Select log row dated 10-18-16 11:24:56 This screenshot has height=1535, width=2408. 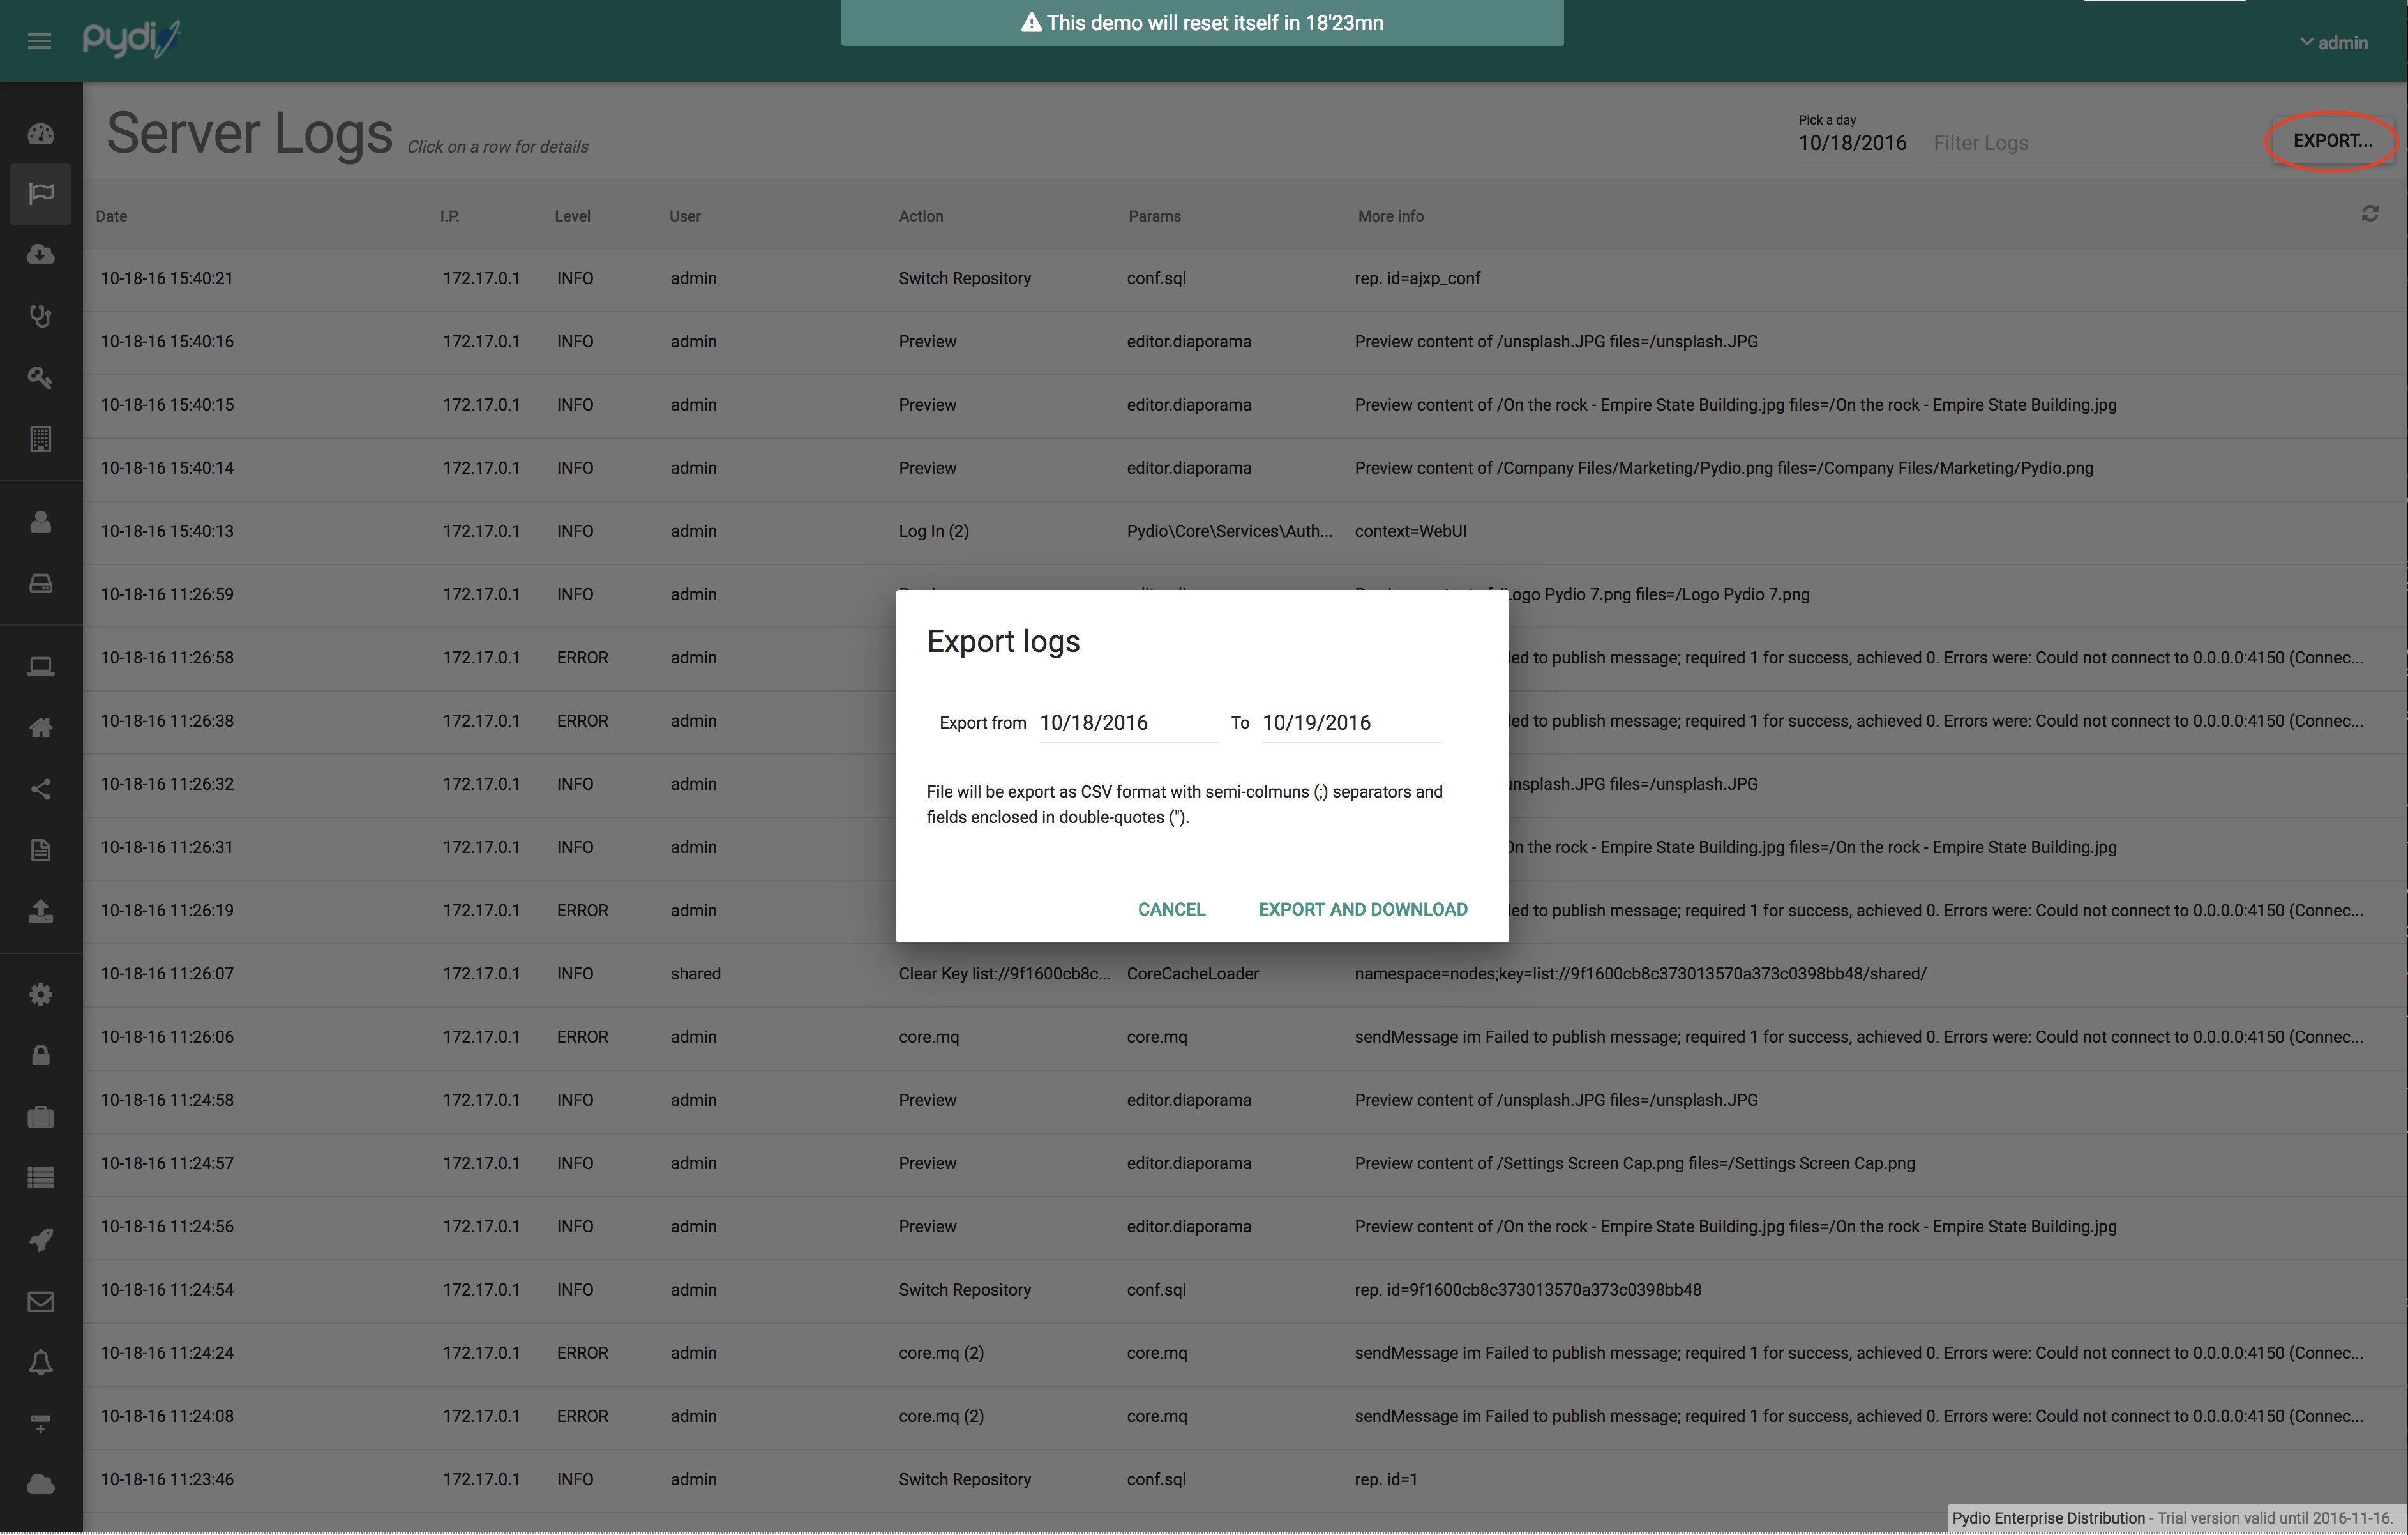tap(1245, 1227)
